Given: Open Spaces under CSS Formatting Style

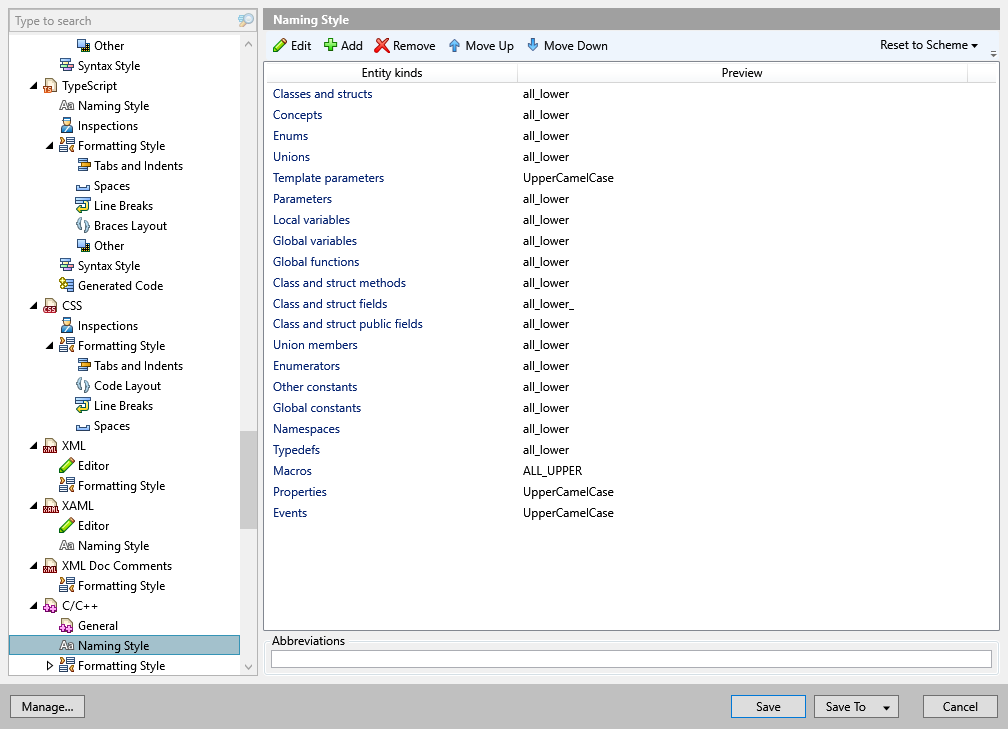Looking at the screenshot, I should click(x=111, y=425).
